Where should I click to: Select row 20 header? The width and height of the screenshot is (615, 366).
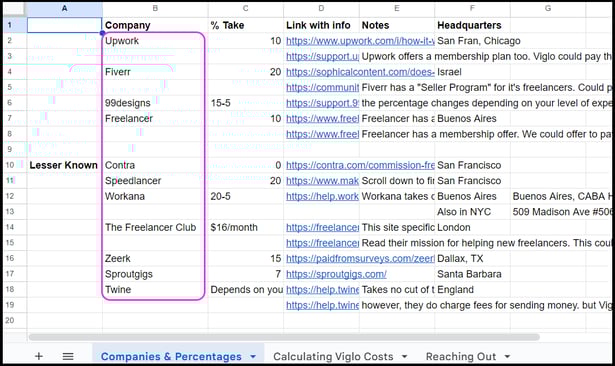pos(15,320)
